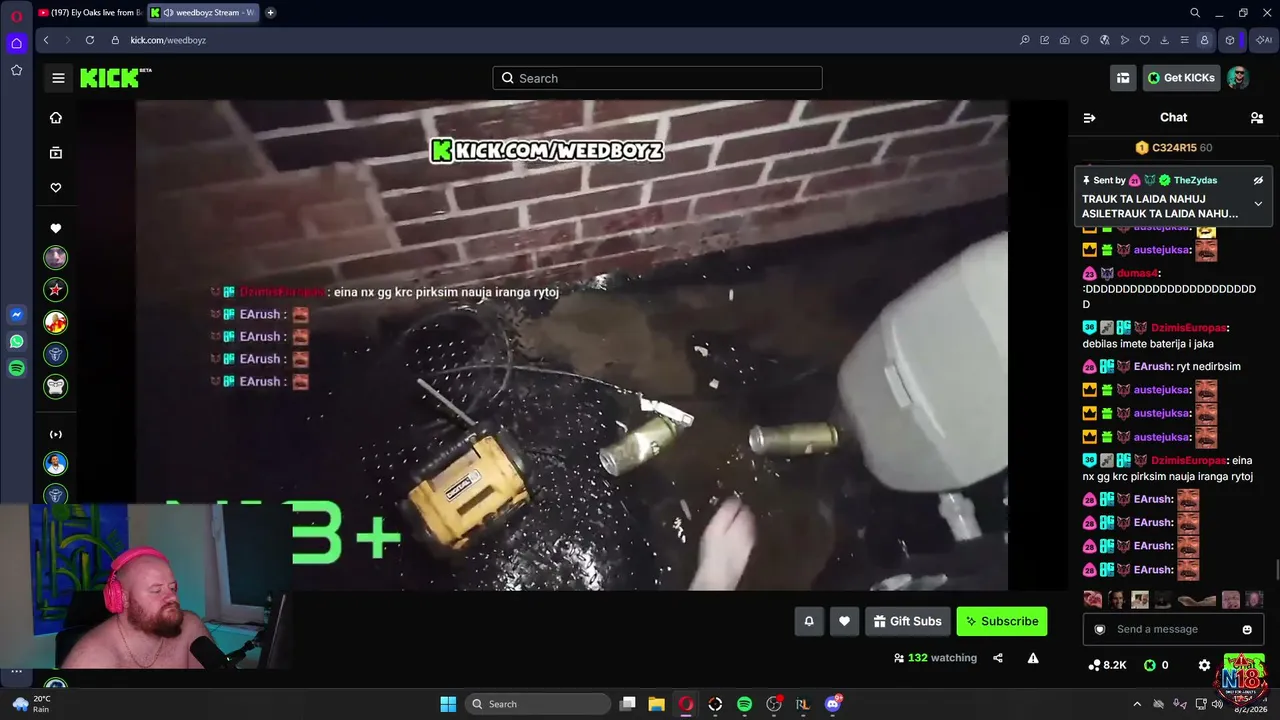Open the recommended live channels icon
This screenshot has height=720, width=1280.
pyautogui.click(x=56, y=434)
